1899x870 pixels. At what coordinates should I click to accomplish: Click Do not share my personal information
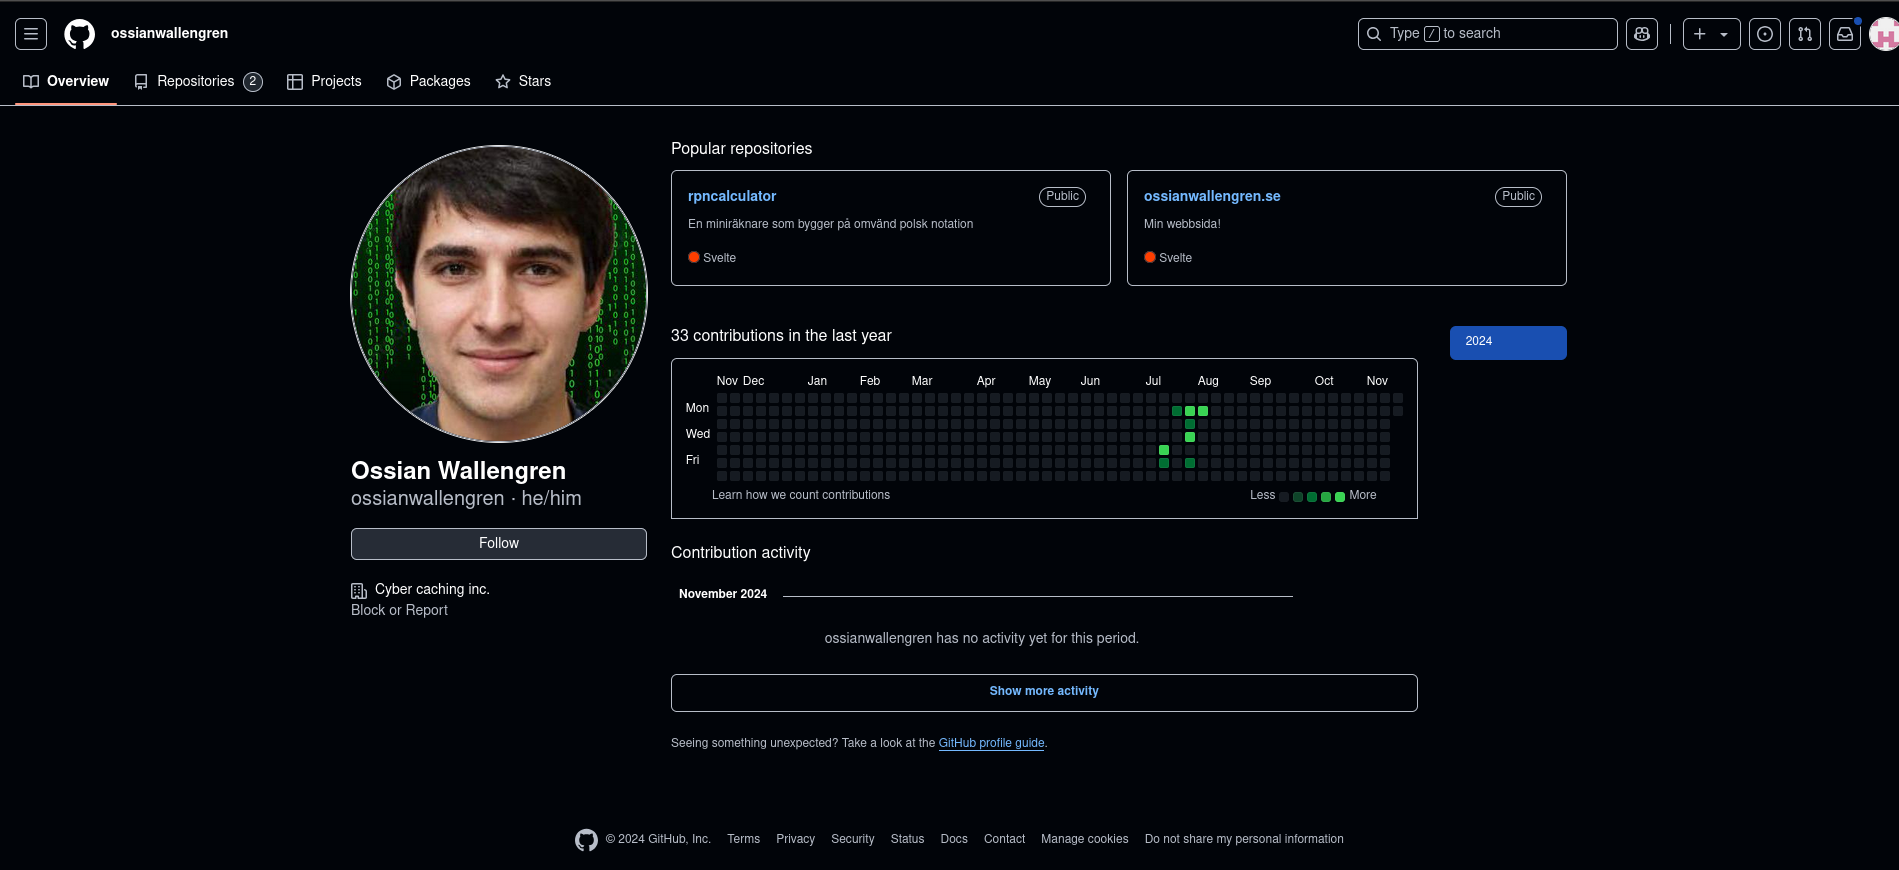(1244, 839)
